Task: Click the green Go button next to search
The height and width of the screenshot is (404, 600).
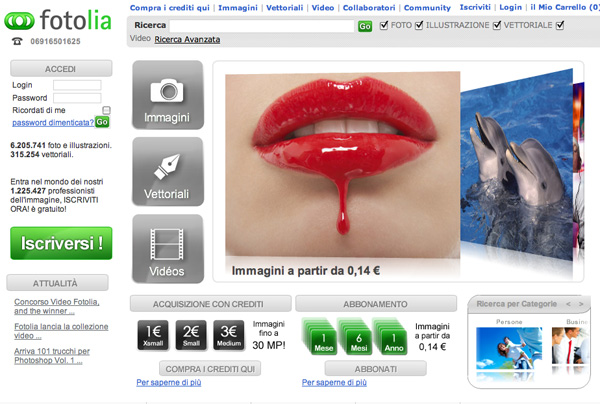Action: (x=365, y=26)
